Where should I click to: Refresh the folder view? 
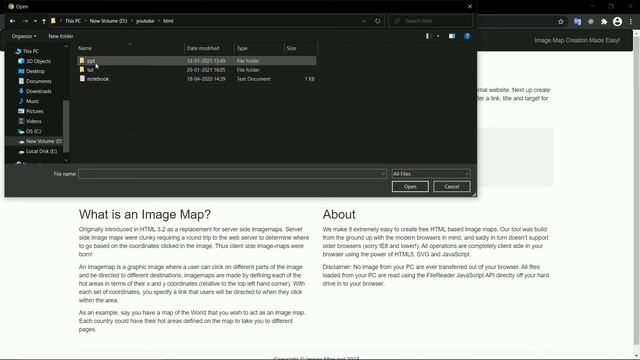tap(378, 21)
